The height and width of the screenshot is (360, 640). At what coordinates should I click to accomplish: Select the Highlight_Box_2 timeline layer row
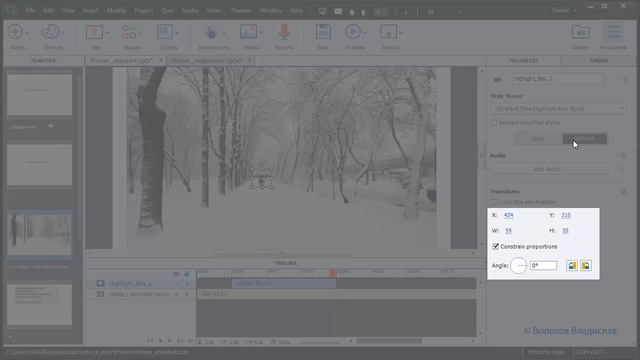(141, 283)
